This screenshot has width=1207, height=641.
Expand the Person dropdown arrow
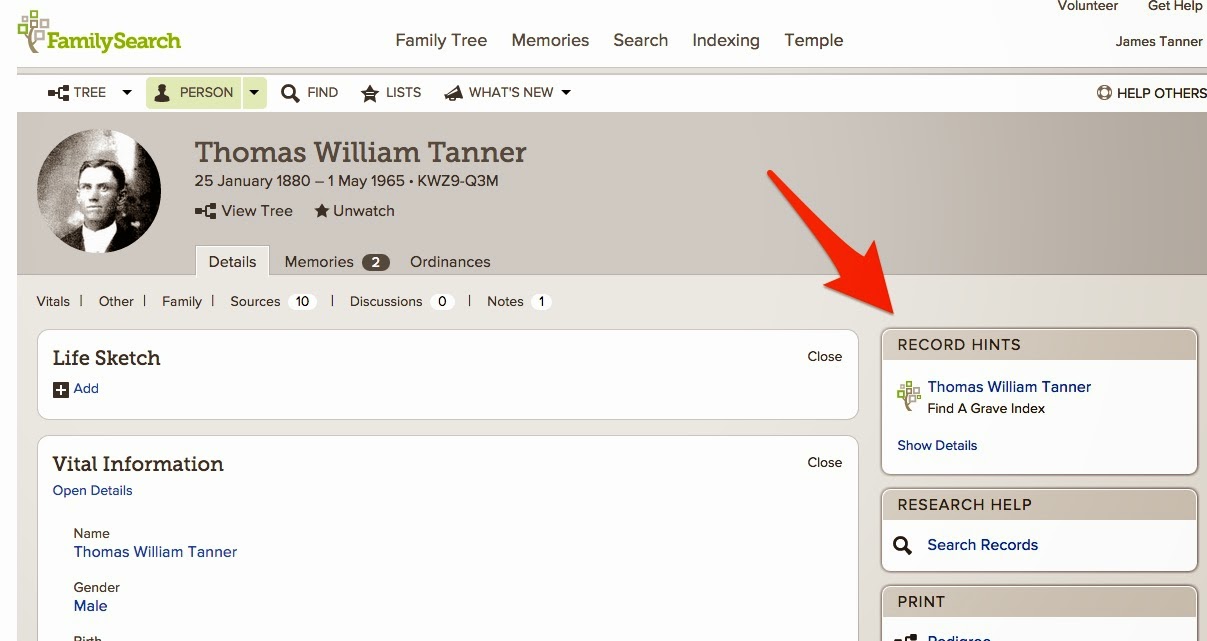coord(254,93)
